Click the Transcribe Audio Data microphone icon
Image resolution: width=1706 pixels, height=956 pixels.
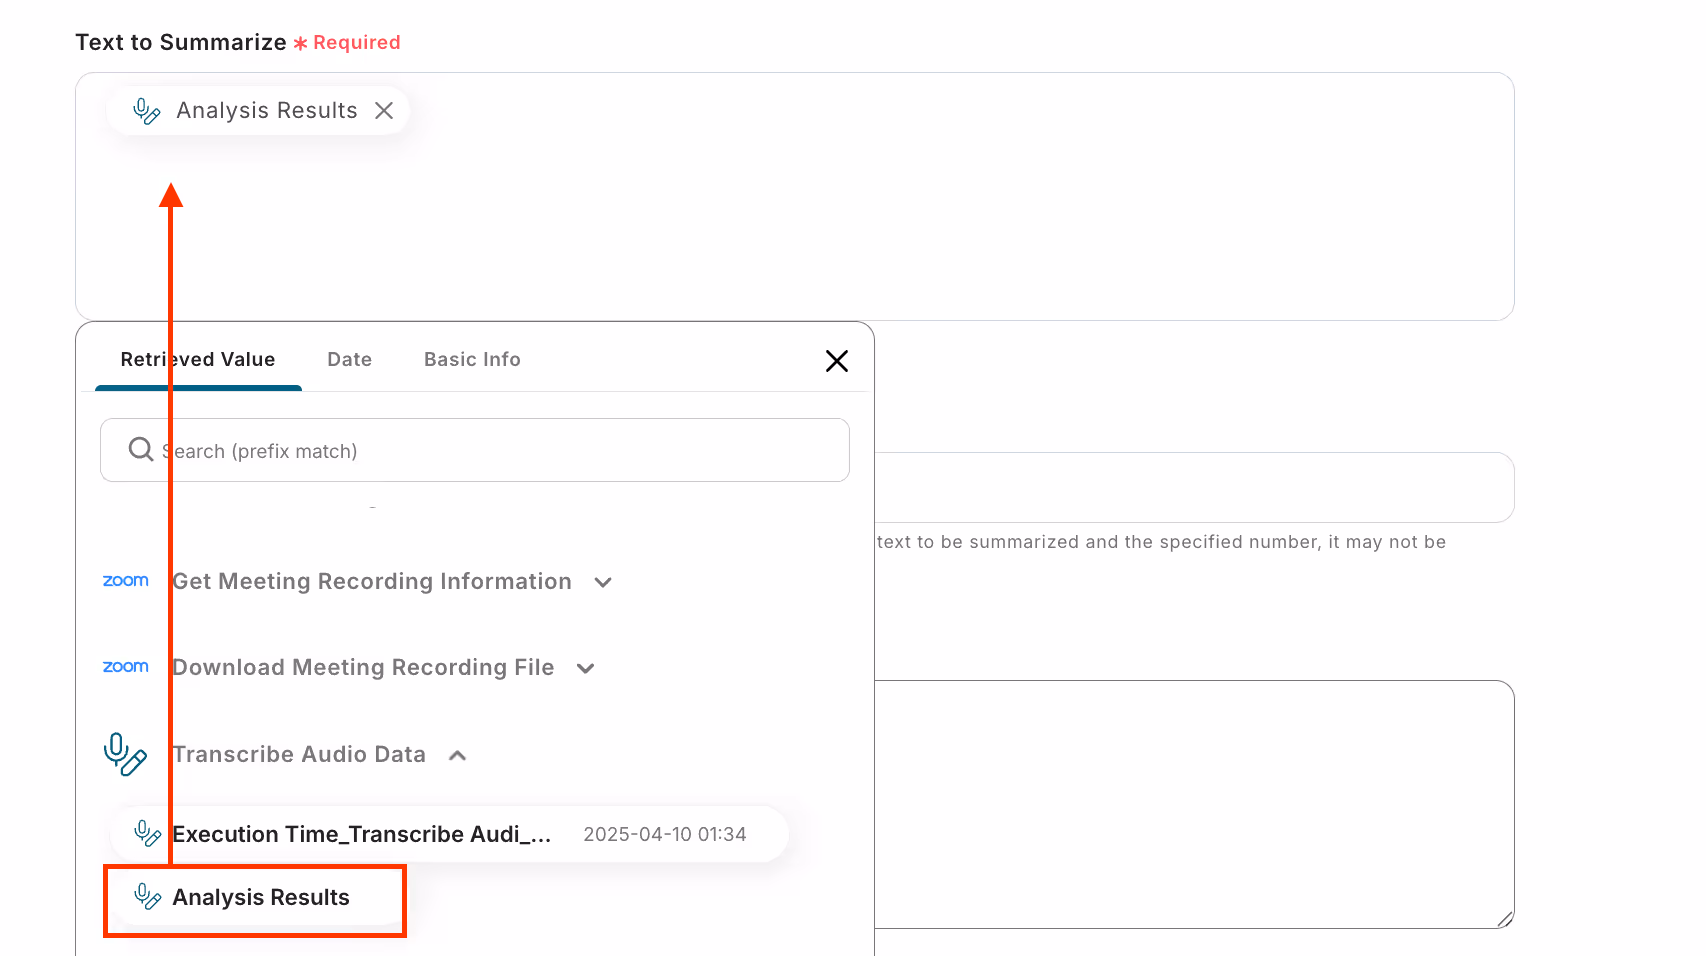125,754
